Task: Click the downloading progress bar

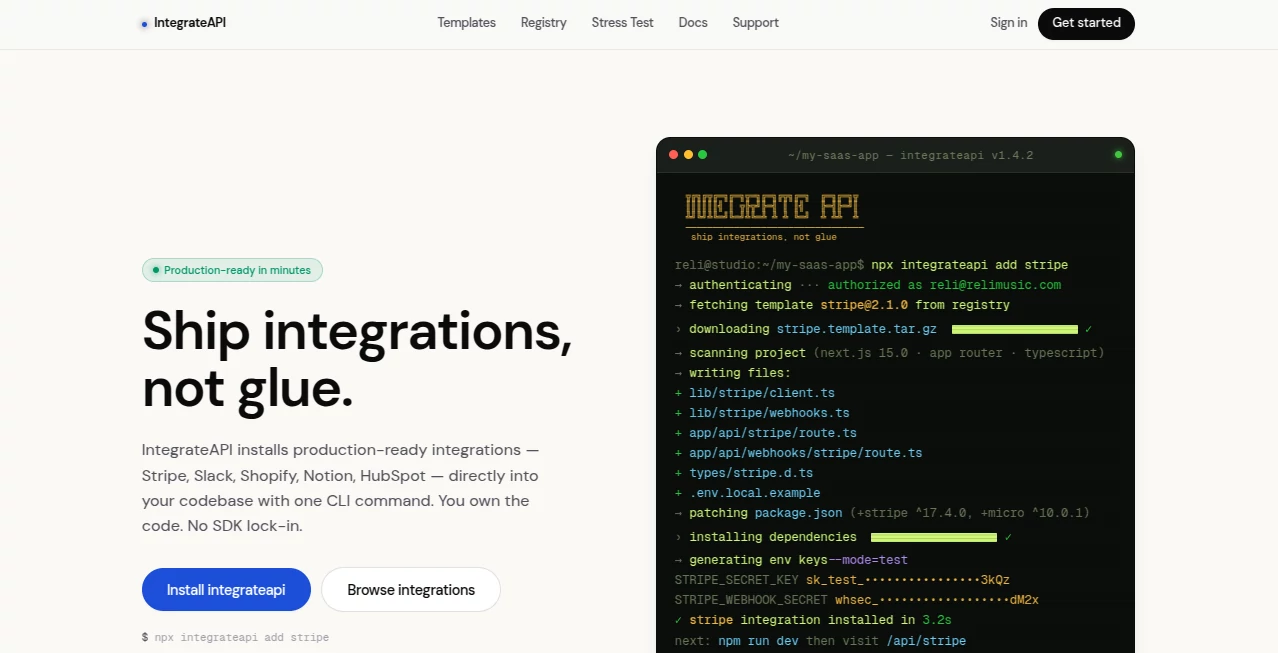Action: click(x=1015, y=329)
